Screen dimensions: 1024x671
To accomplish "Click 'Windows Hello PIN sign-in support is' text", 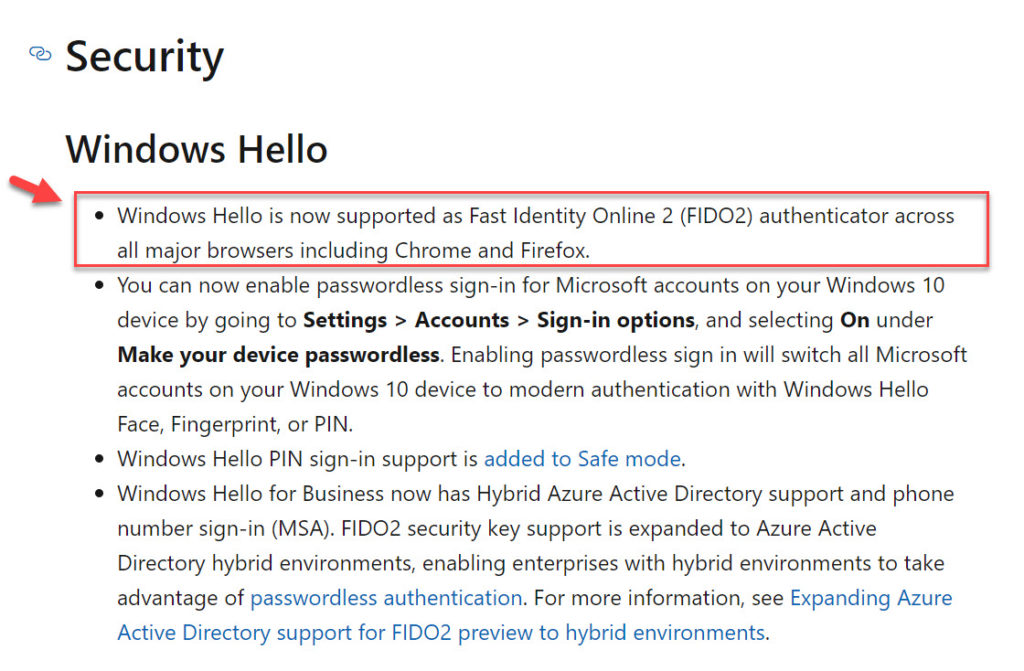I will (297, 459).
